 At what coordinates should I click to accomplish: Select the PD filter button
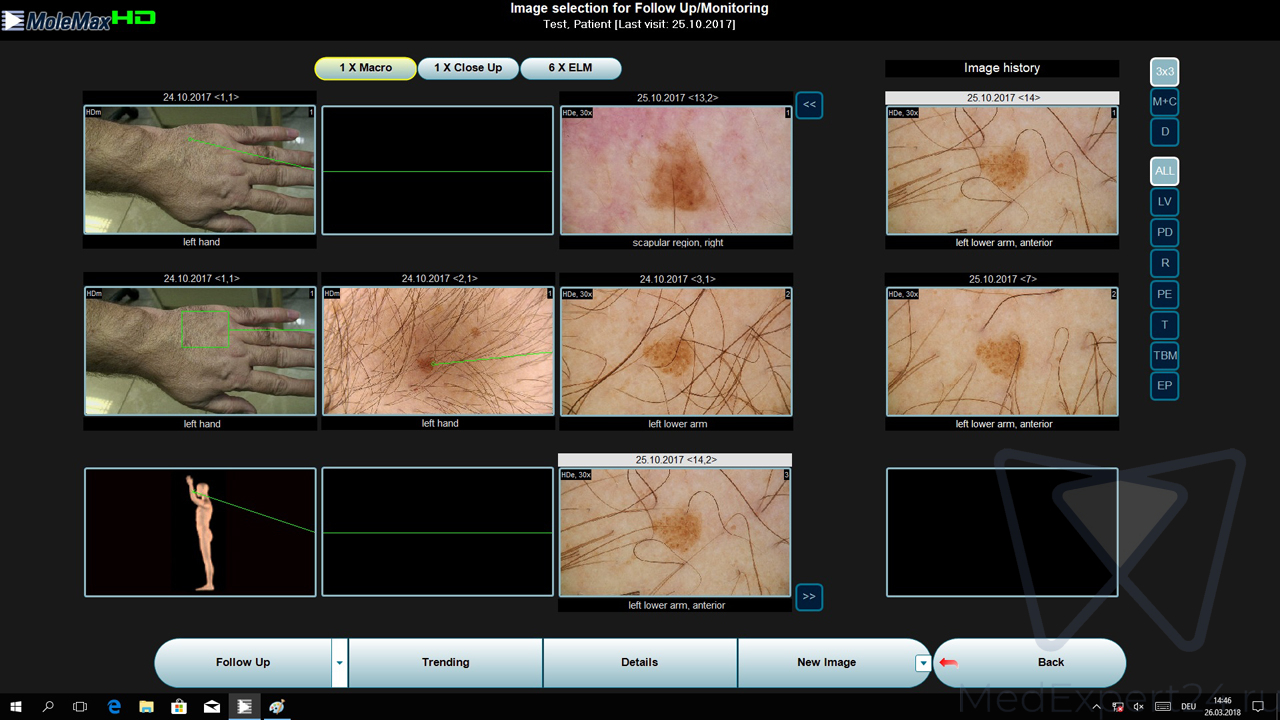coord(1164,233)
